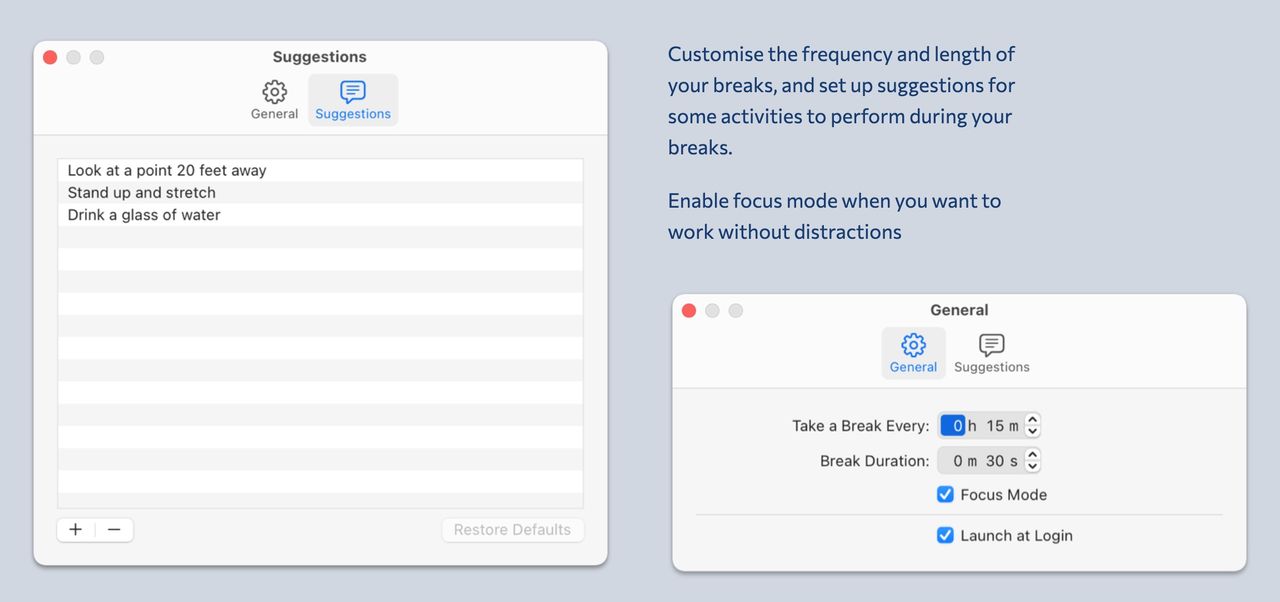Adjust the Take a Break Every stepper arrows

pyautogui.click(x=1033, y=426)
